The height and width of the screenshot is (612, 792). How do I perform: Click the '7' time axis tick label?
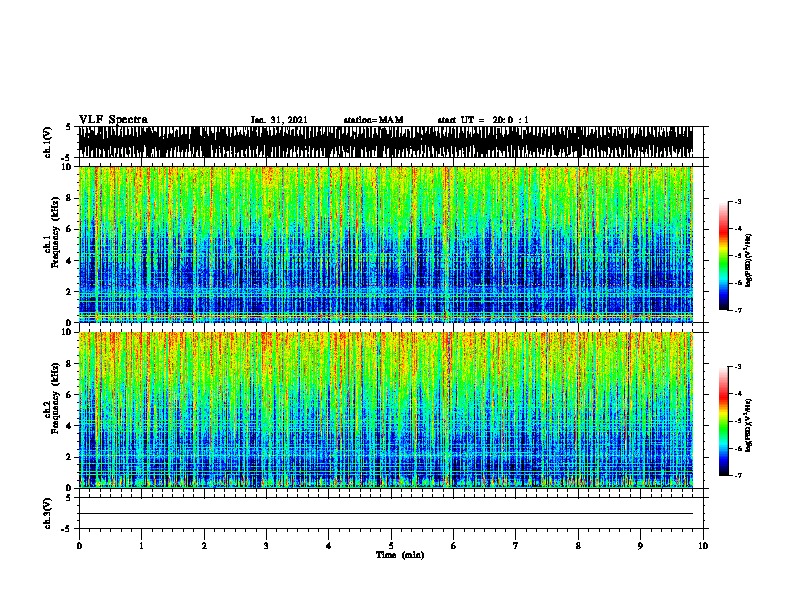click(x=516, y=545)
